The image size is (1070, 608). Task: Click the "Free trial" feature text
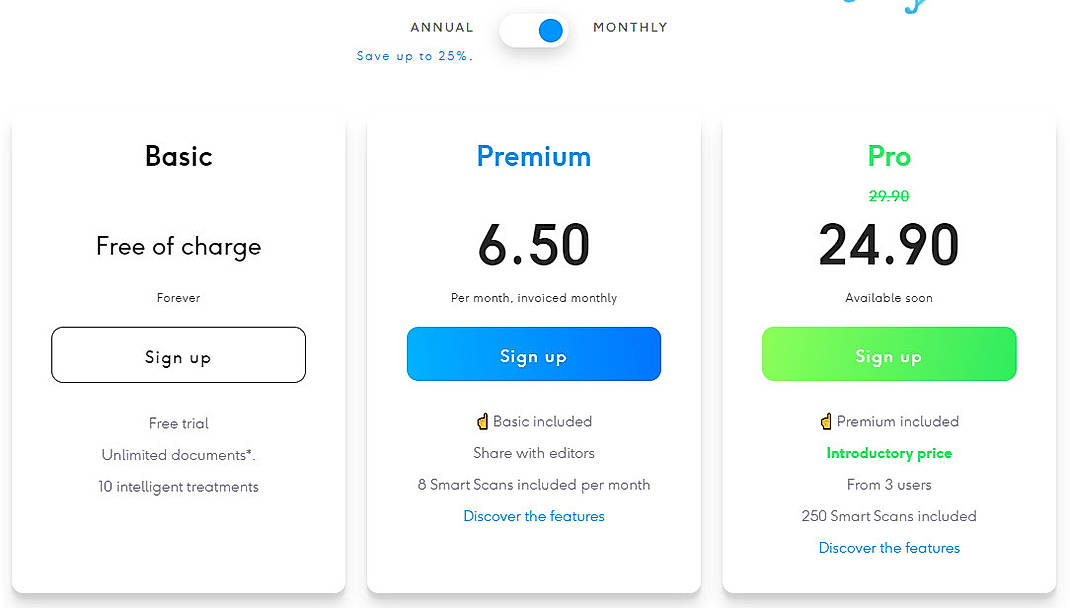[x=178, y=423]
